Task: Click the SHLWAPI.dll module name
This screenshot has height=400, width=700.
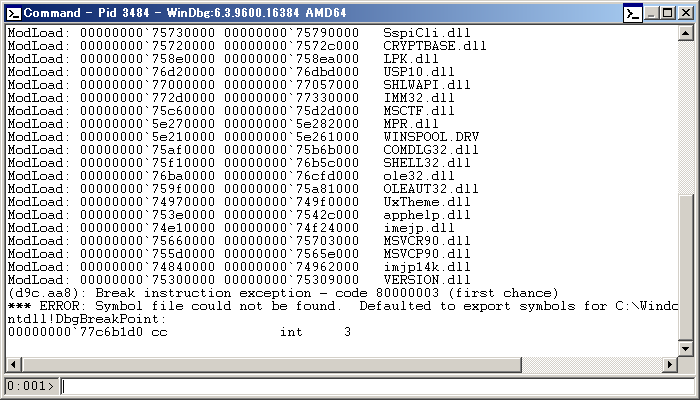Action: pyautogui.click(x=426, y=85)
